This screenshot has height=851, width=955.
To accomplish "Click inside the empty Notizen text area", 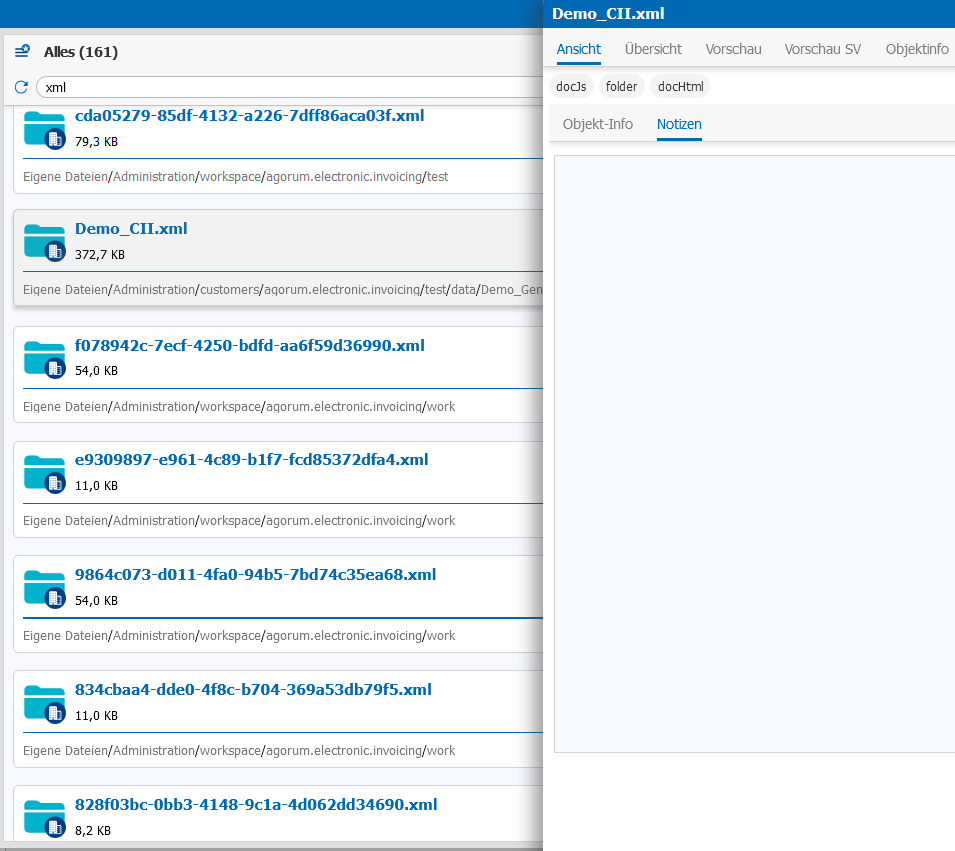I will [754, 450].
